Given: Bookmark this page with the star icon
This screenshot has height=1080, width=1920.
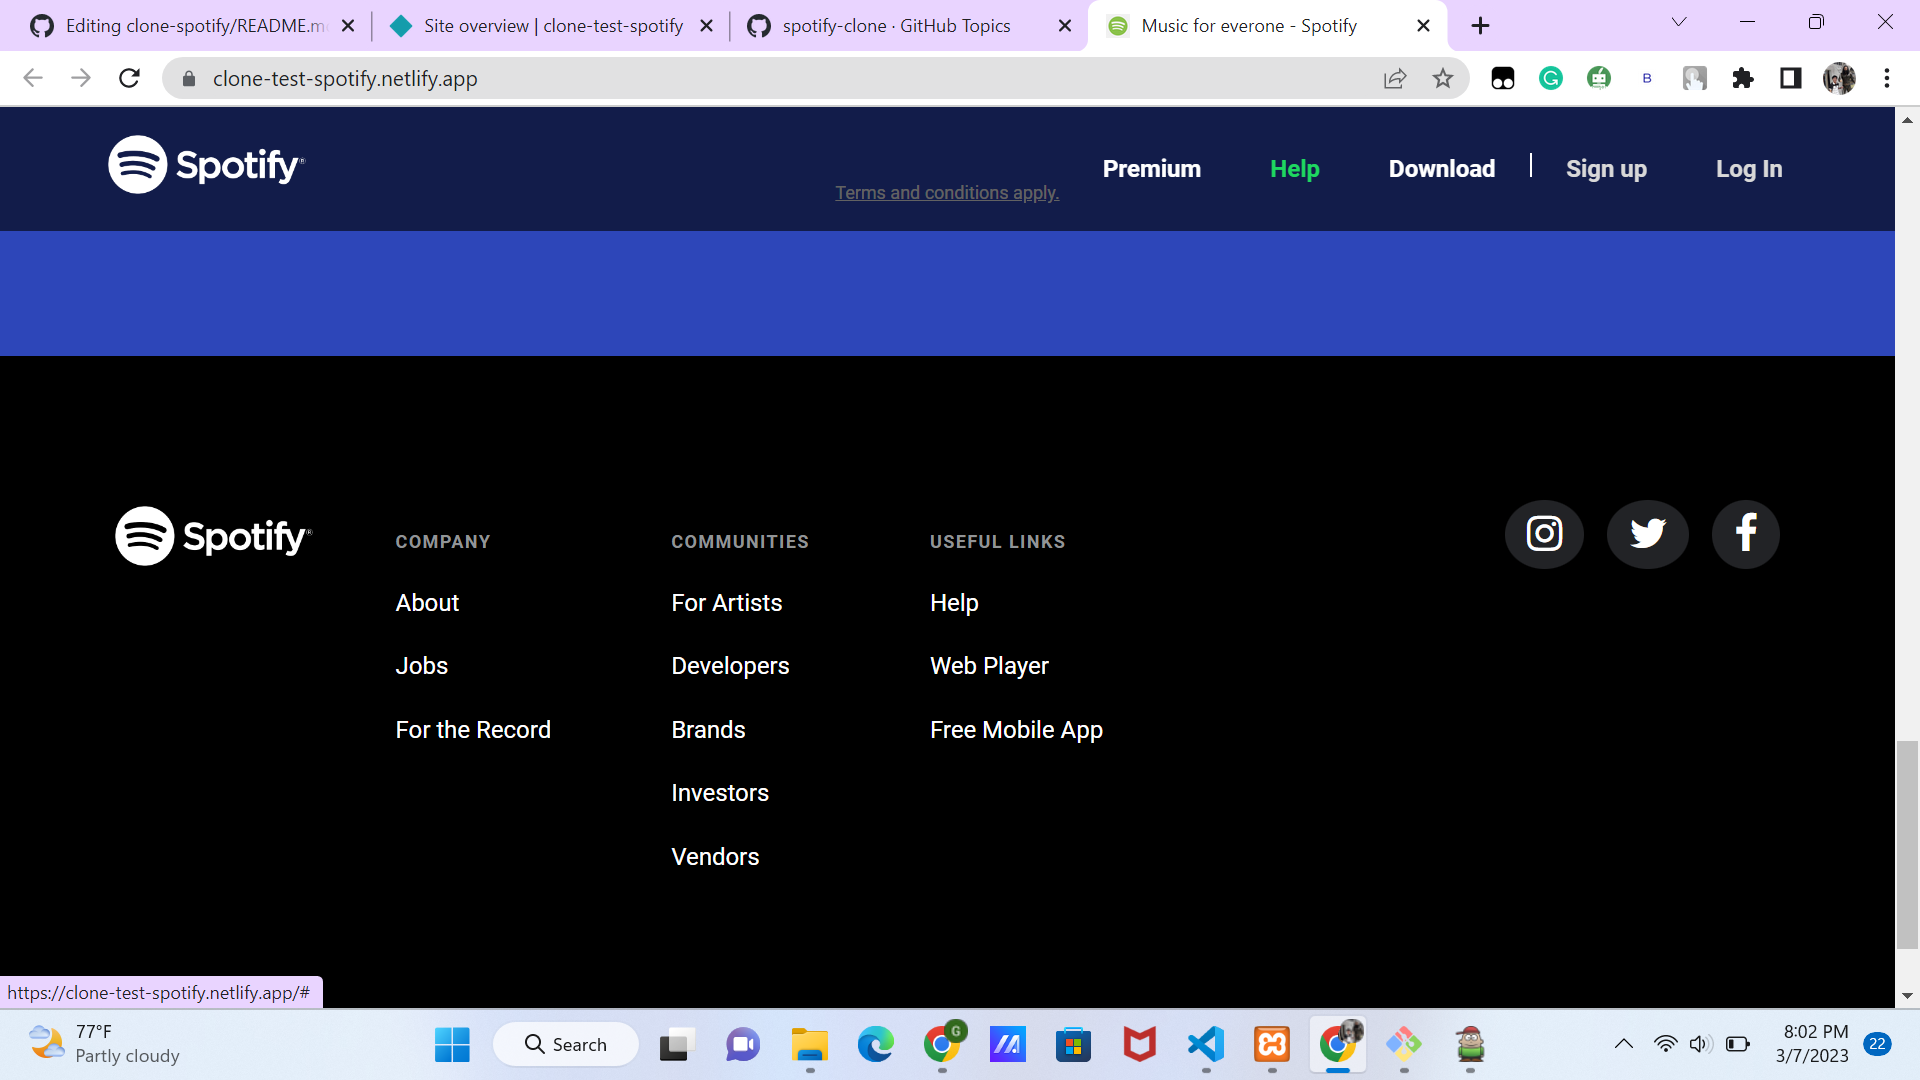Looking at the screenshot, I should (x=1443, y=78).
